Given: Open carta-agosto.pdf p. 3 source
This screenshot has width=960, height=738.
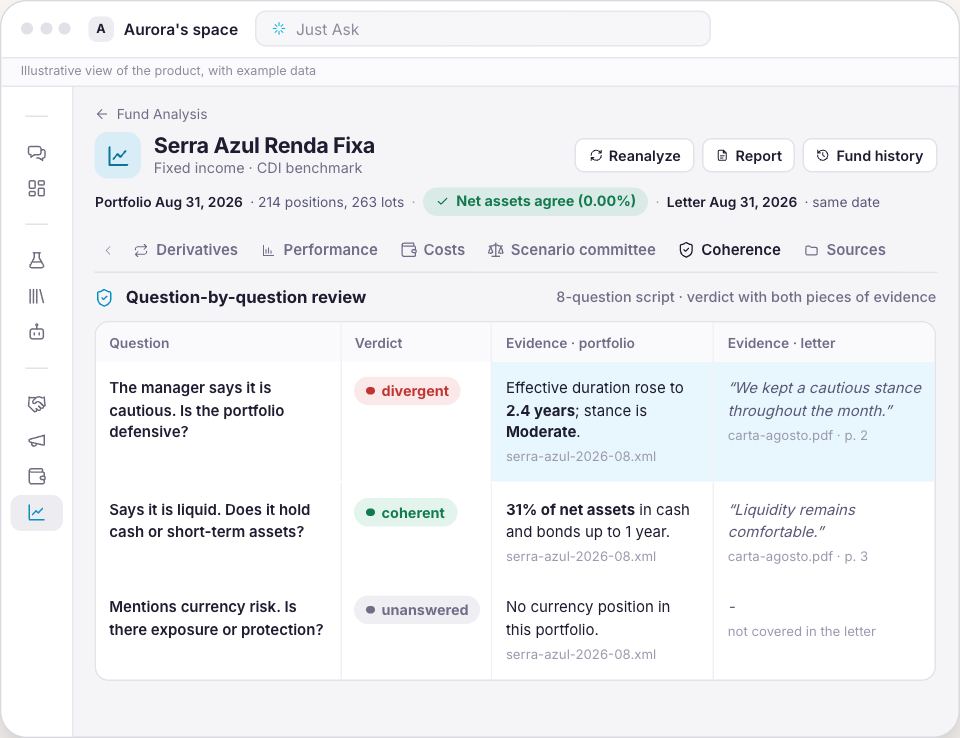Looking at the screenshot, I should (797, 556).
